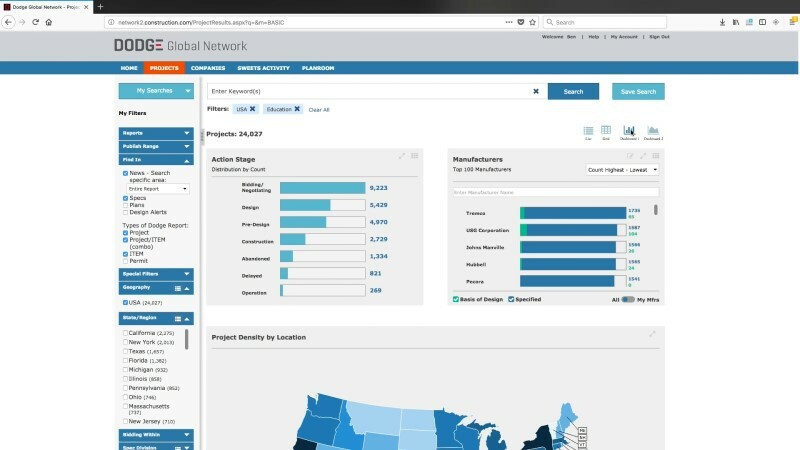Screen dimensions: 800x450
Task: Go to the Companies tab
Action: (208, 68)
